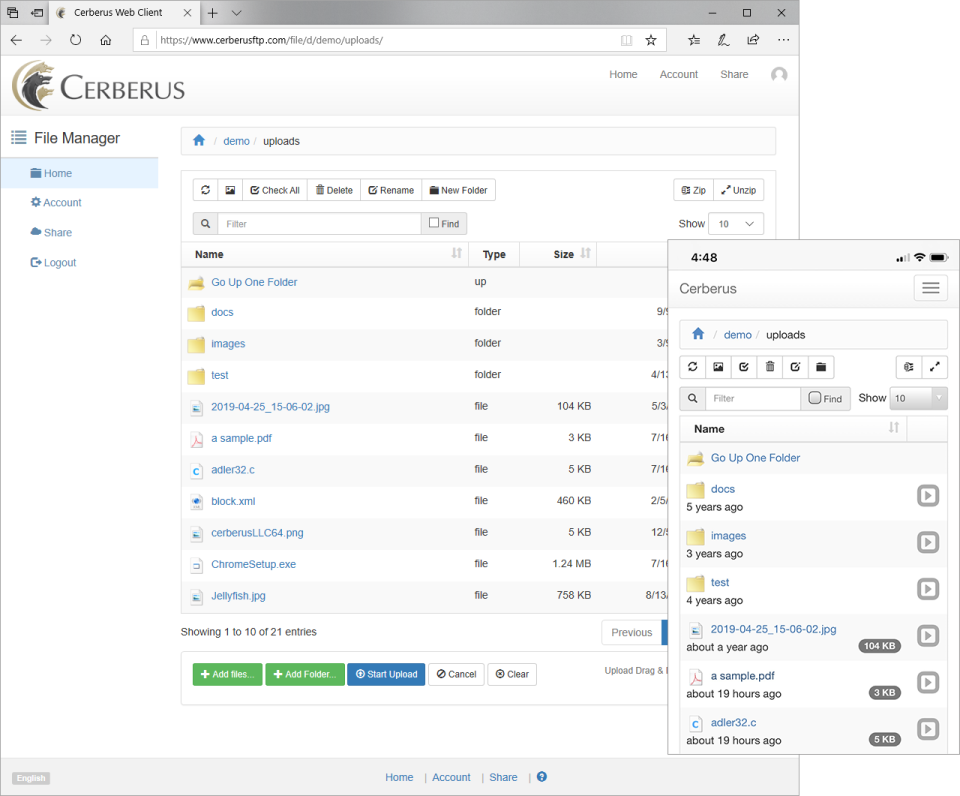Click the refresh icon in the toolbar
The height and width of the screenshot is (796, 960).
pyautogui.click(x=205, y=189)
